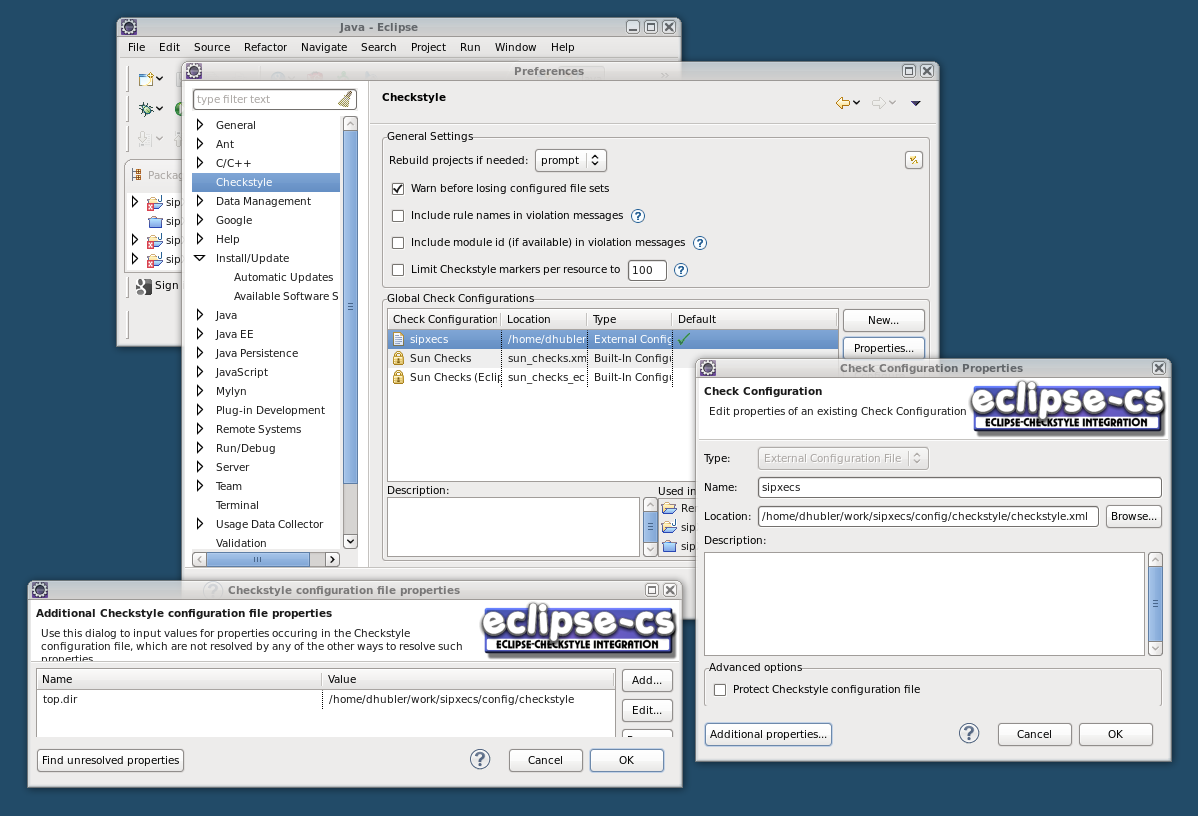
Task: Open the rebuild projects if needed dropdown
Action: 570,160
